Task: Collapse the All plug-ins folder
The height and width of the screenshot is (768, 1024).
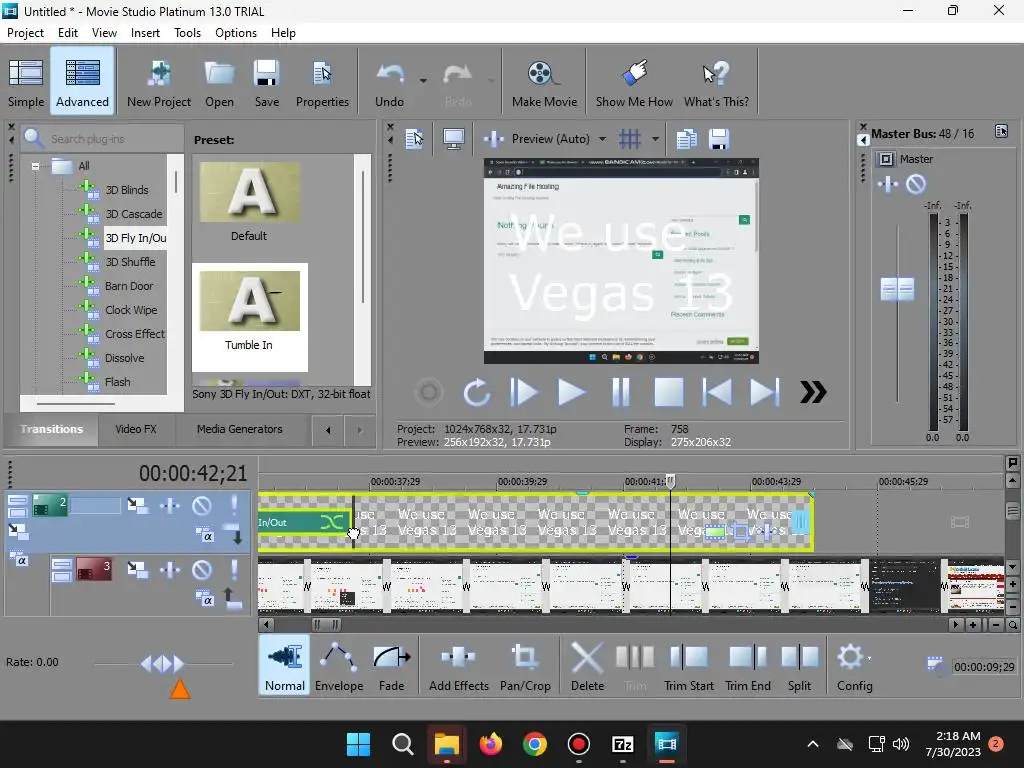Action: point(35,166)
